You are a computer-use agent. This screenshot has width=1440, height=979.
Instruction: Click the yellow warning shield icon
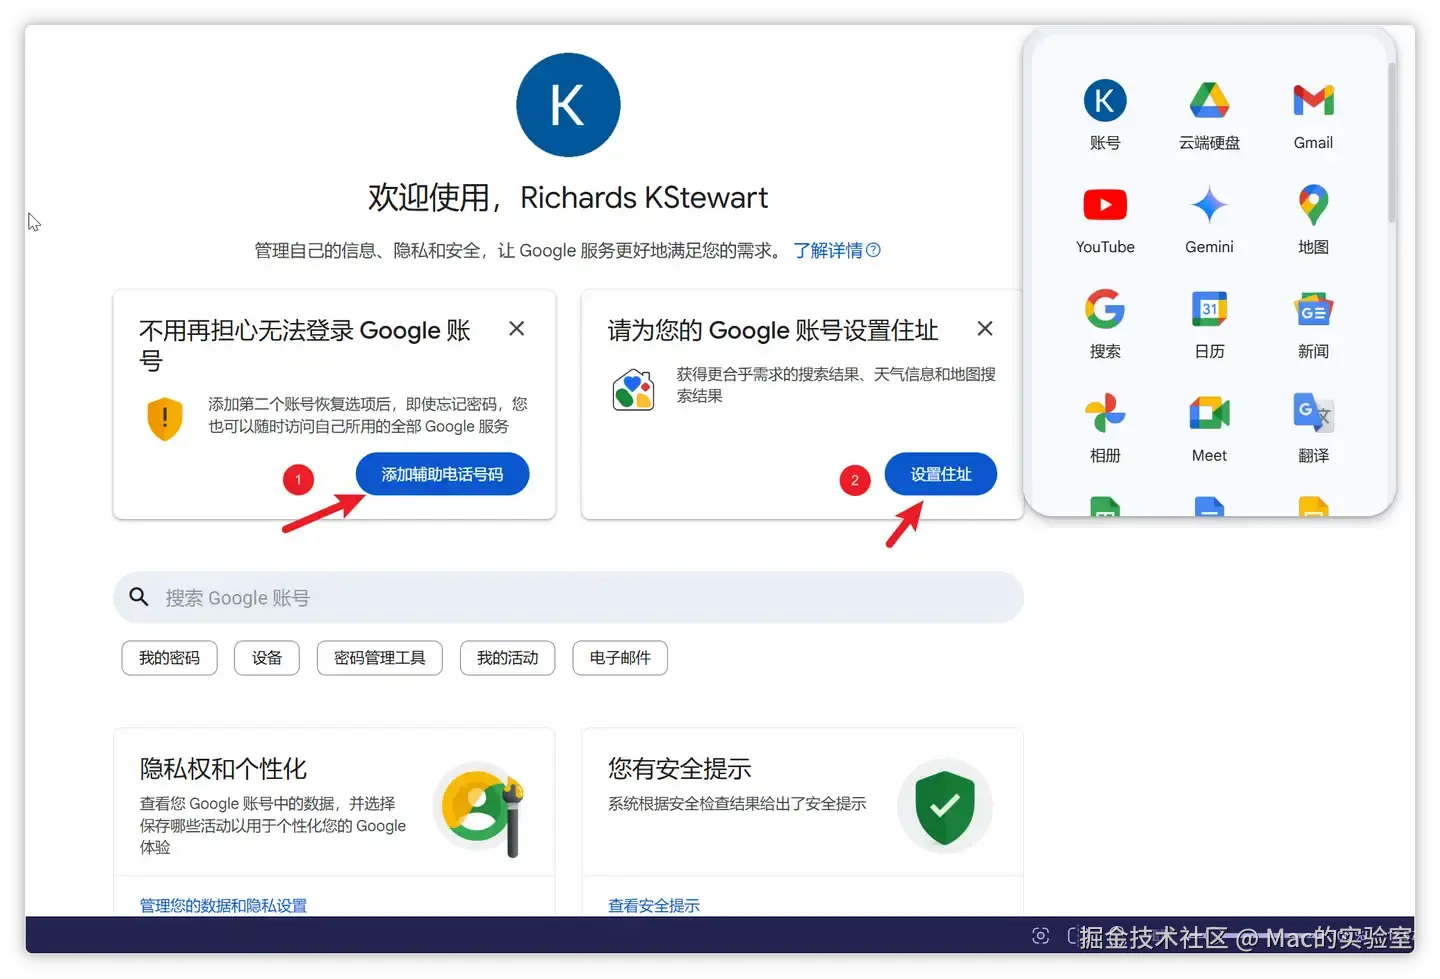pos(165,419)
